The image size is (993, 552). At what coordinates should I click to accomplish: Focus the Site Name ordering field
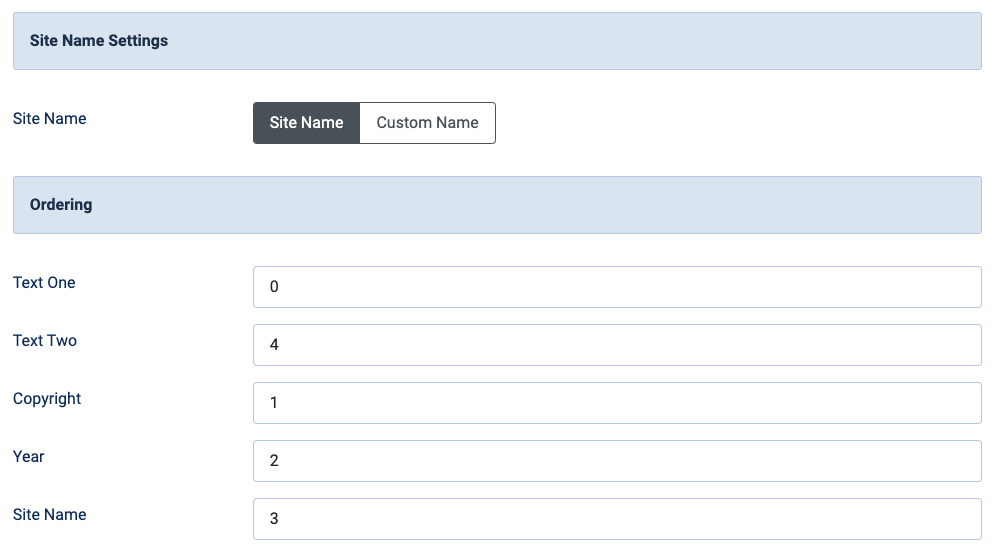pyautogui.click(x=617, y=519)
